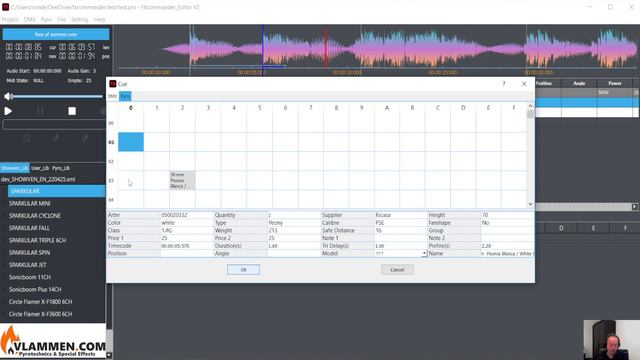Edit the Timecode field 00:00:05:570

(187, 246)
